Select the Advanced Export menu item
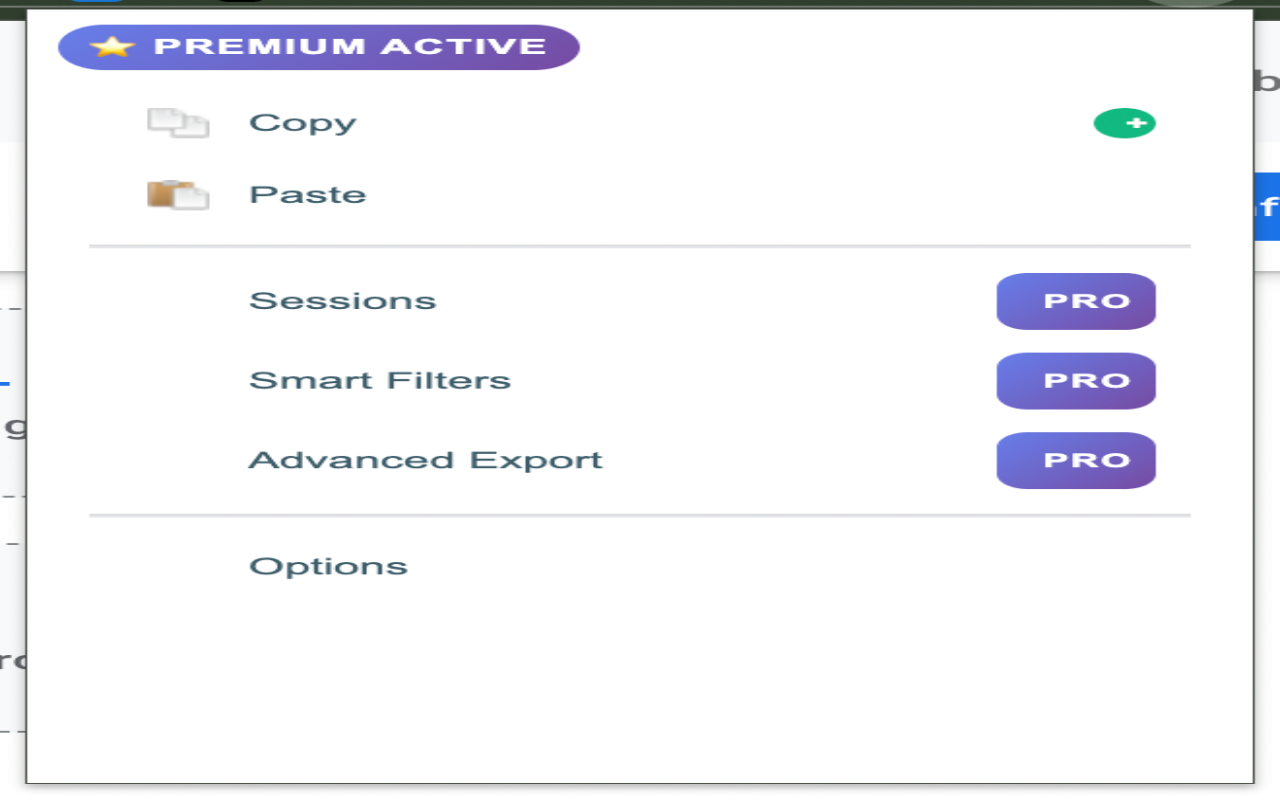This screenshot has height=800, width=1280. point(425,460)
